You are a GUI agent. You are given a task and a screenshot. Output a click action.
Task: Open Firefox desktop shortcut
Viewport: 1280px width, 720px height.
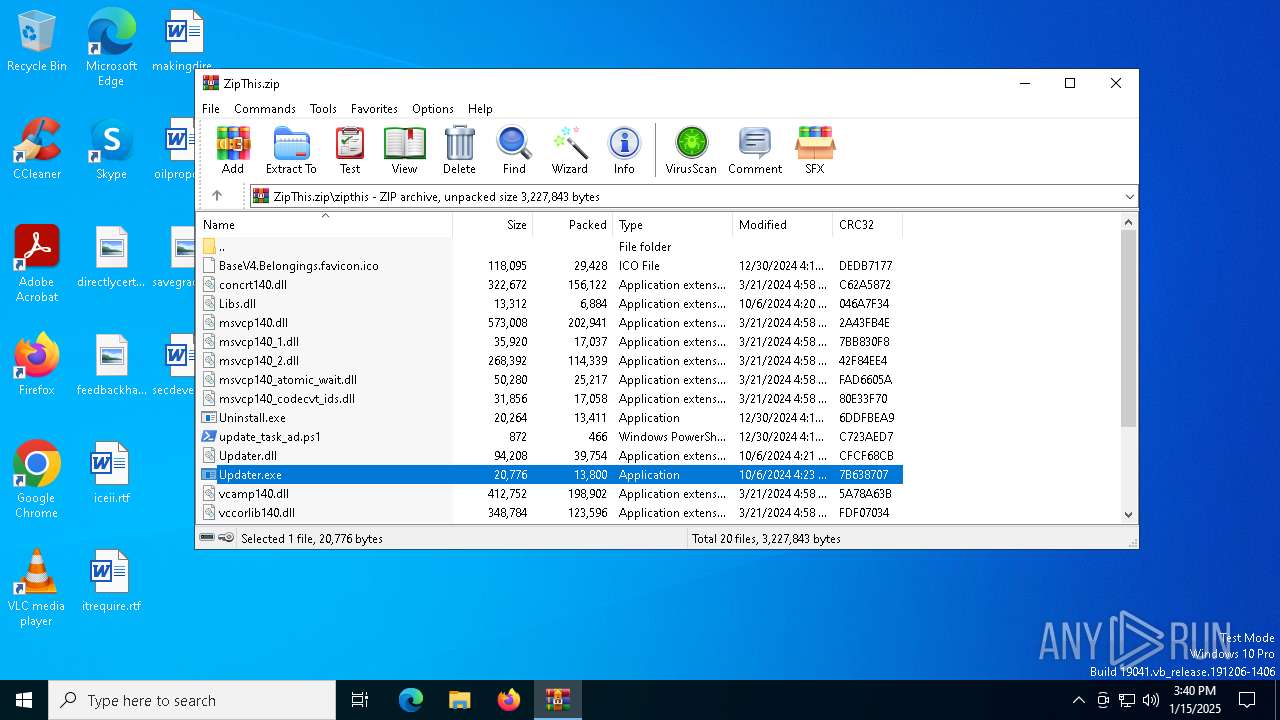(37, 365)
